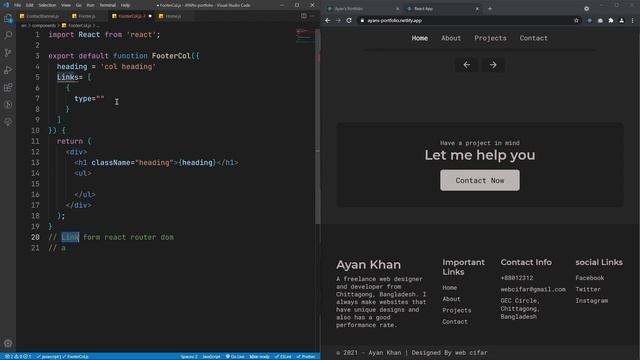This screenshot has height=360, width=640.
Task: Open the View menu
Action: (66, 5)
